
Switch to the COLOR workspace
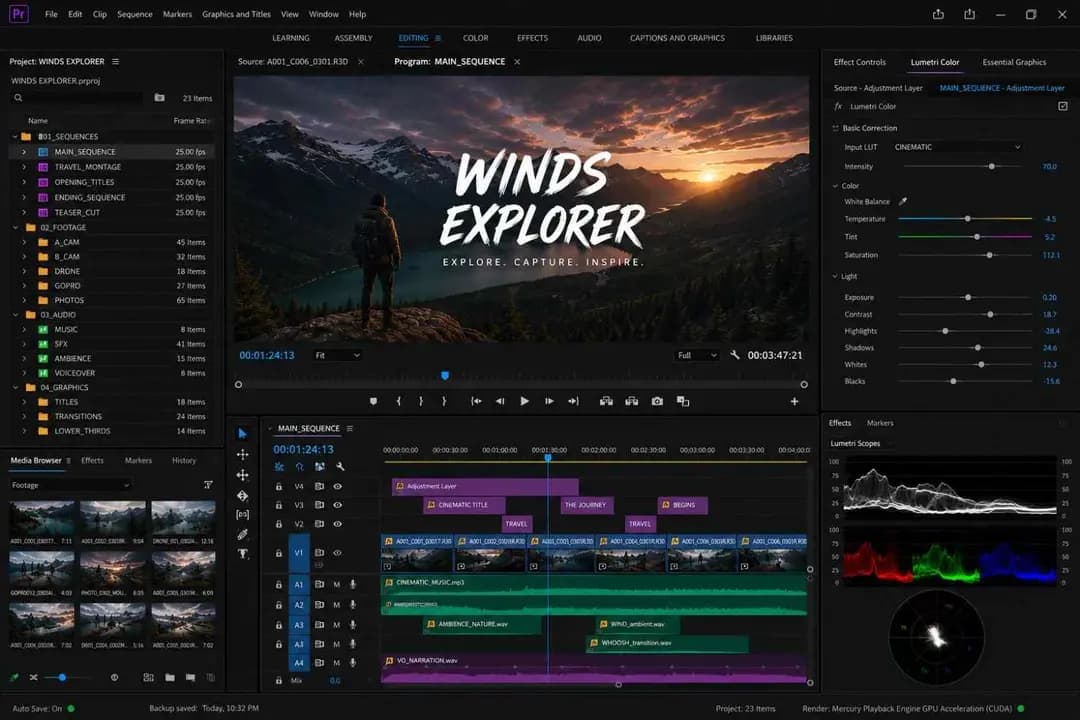(475, 38)
